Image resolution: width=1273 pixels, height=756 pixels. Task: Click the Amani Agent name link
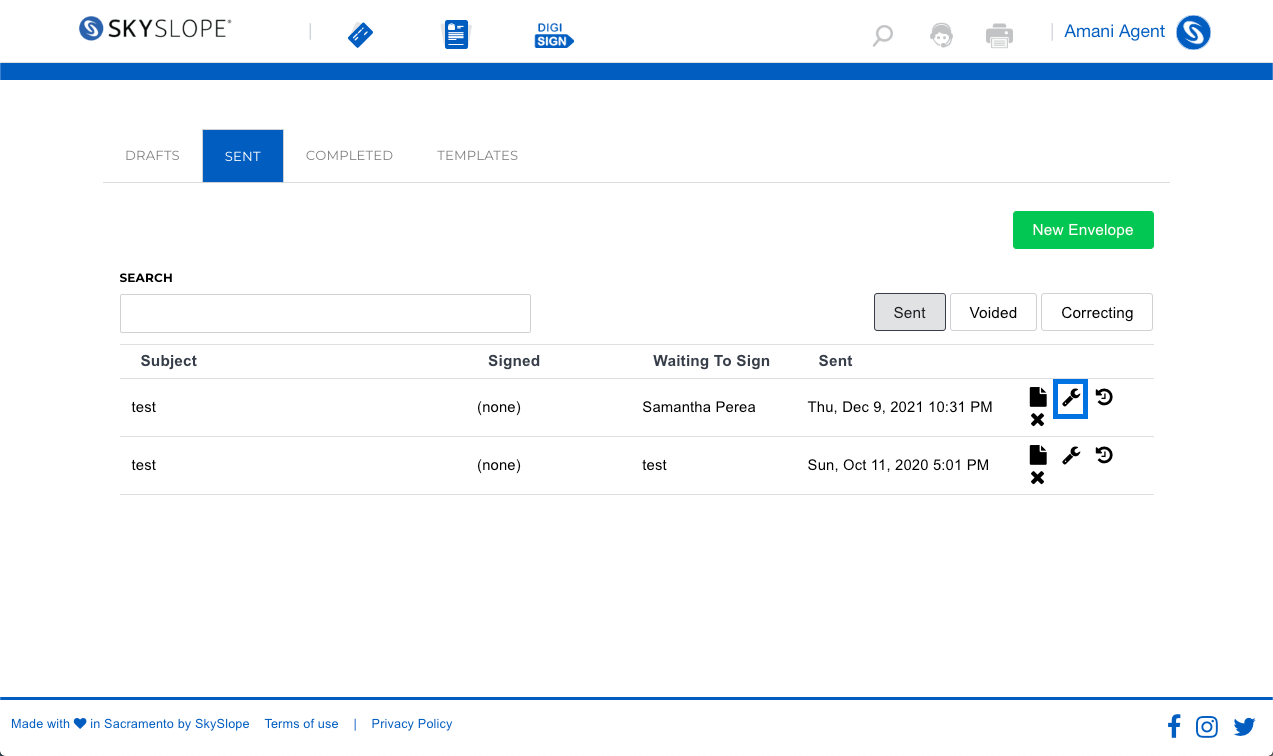pos(1114,31)
